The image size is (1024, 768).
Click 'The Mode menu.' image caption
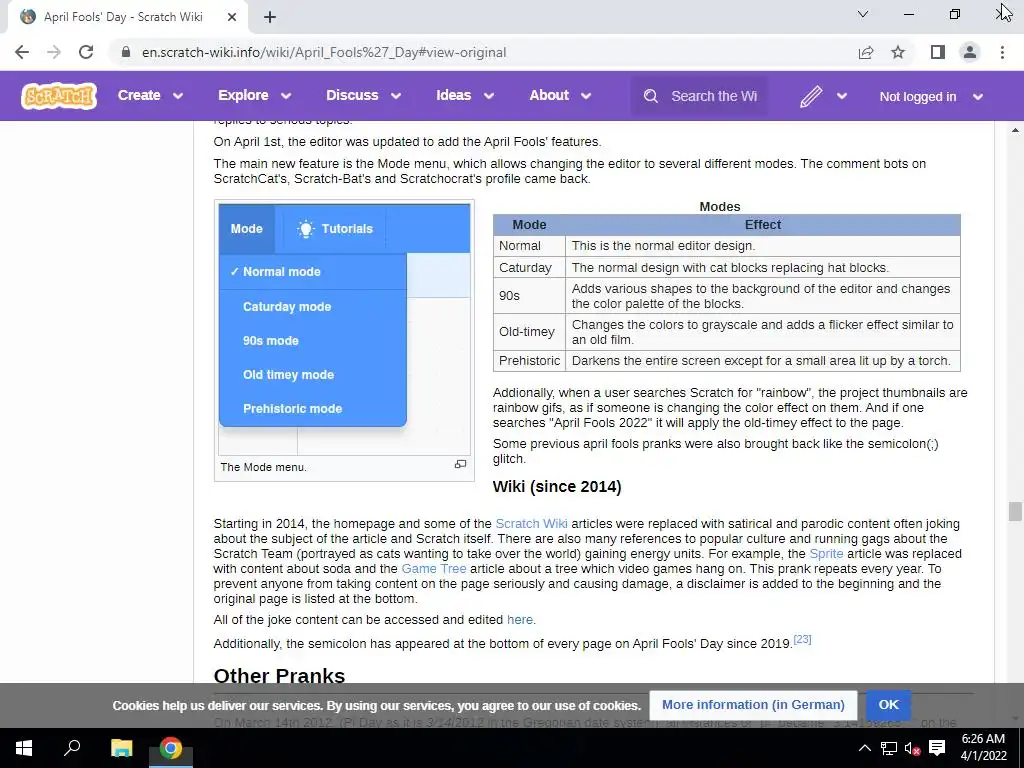coord(263,467)
